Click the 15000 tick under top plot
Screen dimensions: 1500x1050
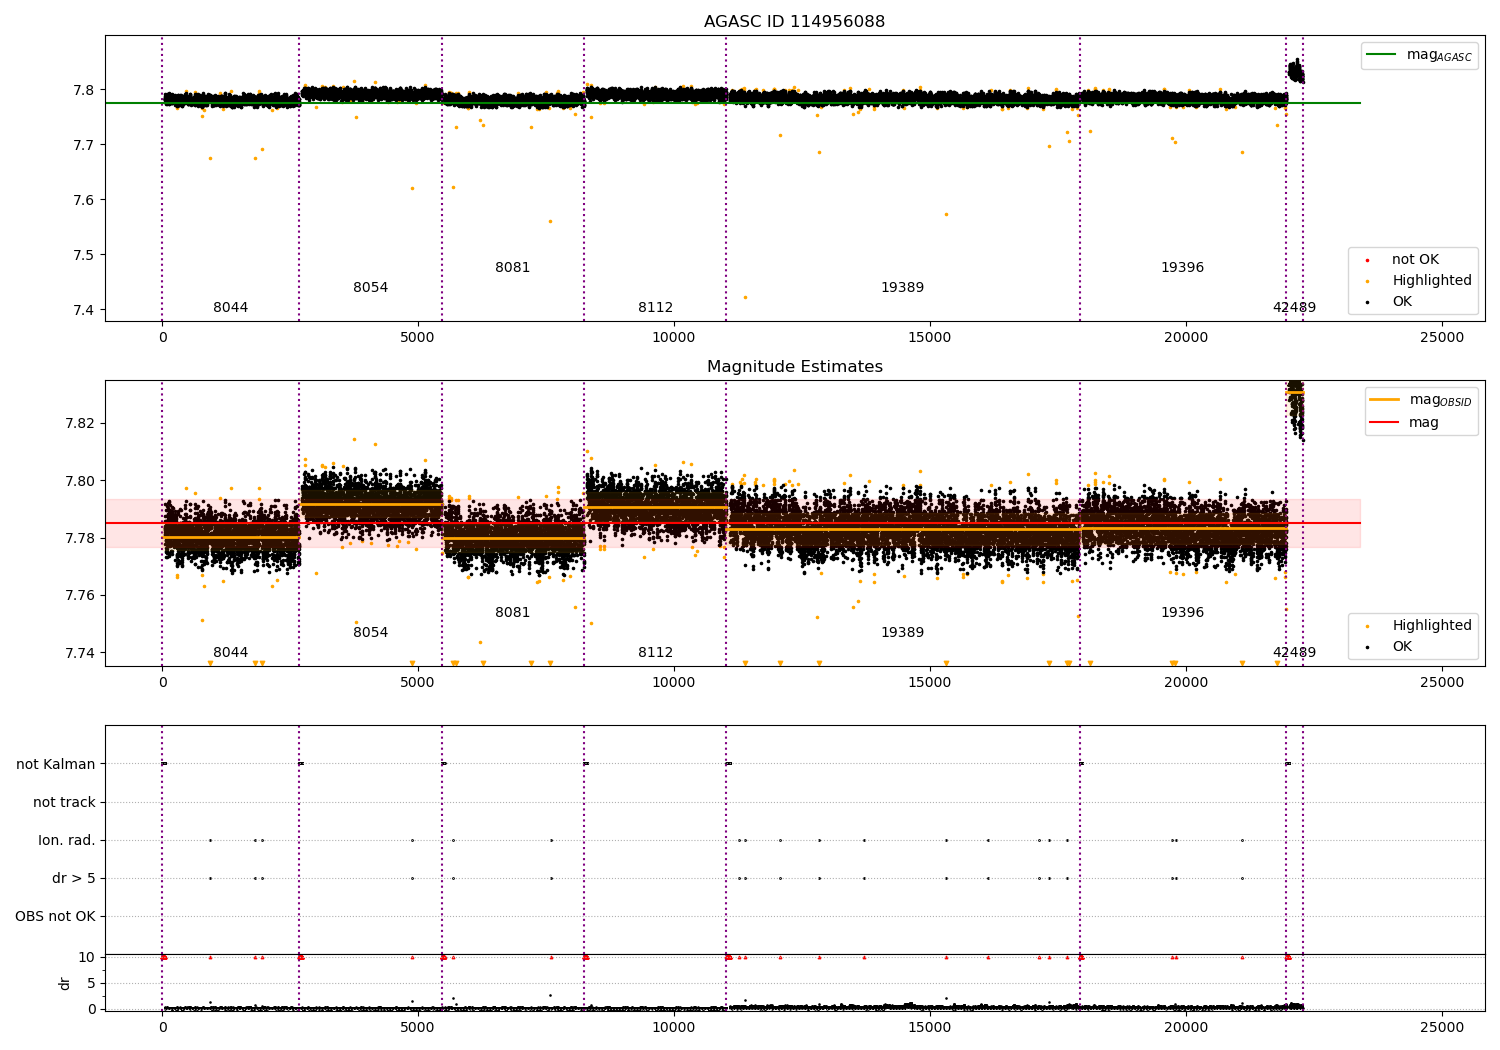930,338
